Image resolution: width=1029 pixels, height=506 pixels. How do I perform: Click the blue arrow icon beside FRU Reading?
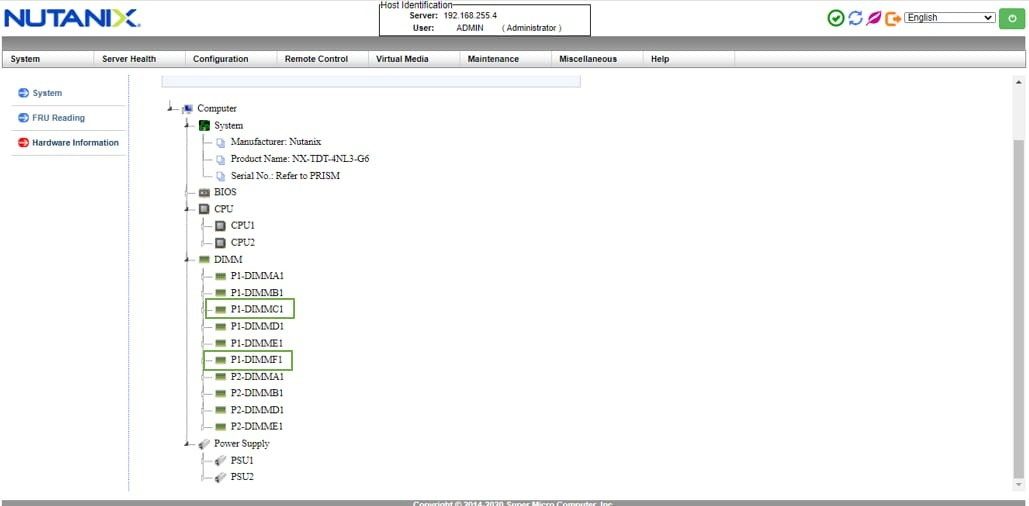(24, 118)
